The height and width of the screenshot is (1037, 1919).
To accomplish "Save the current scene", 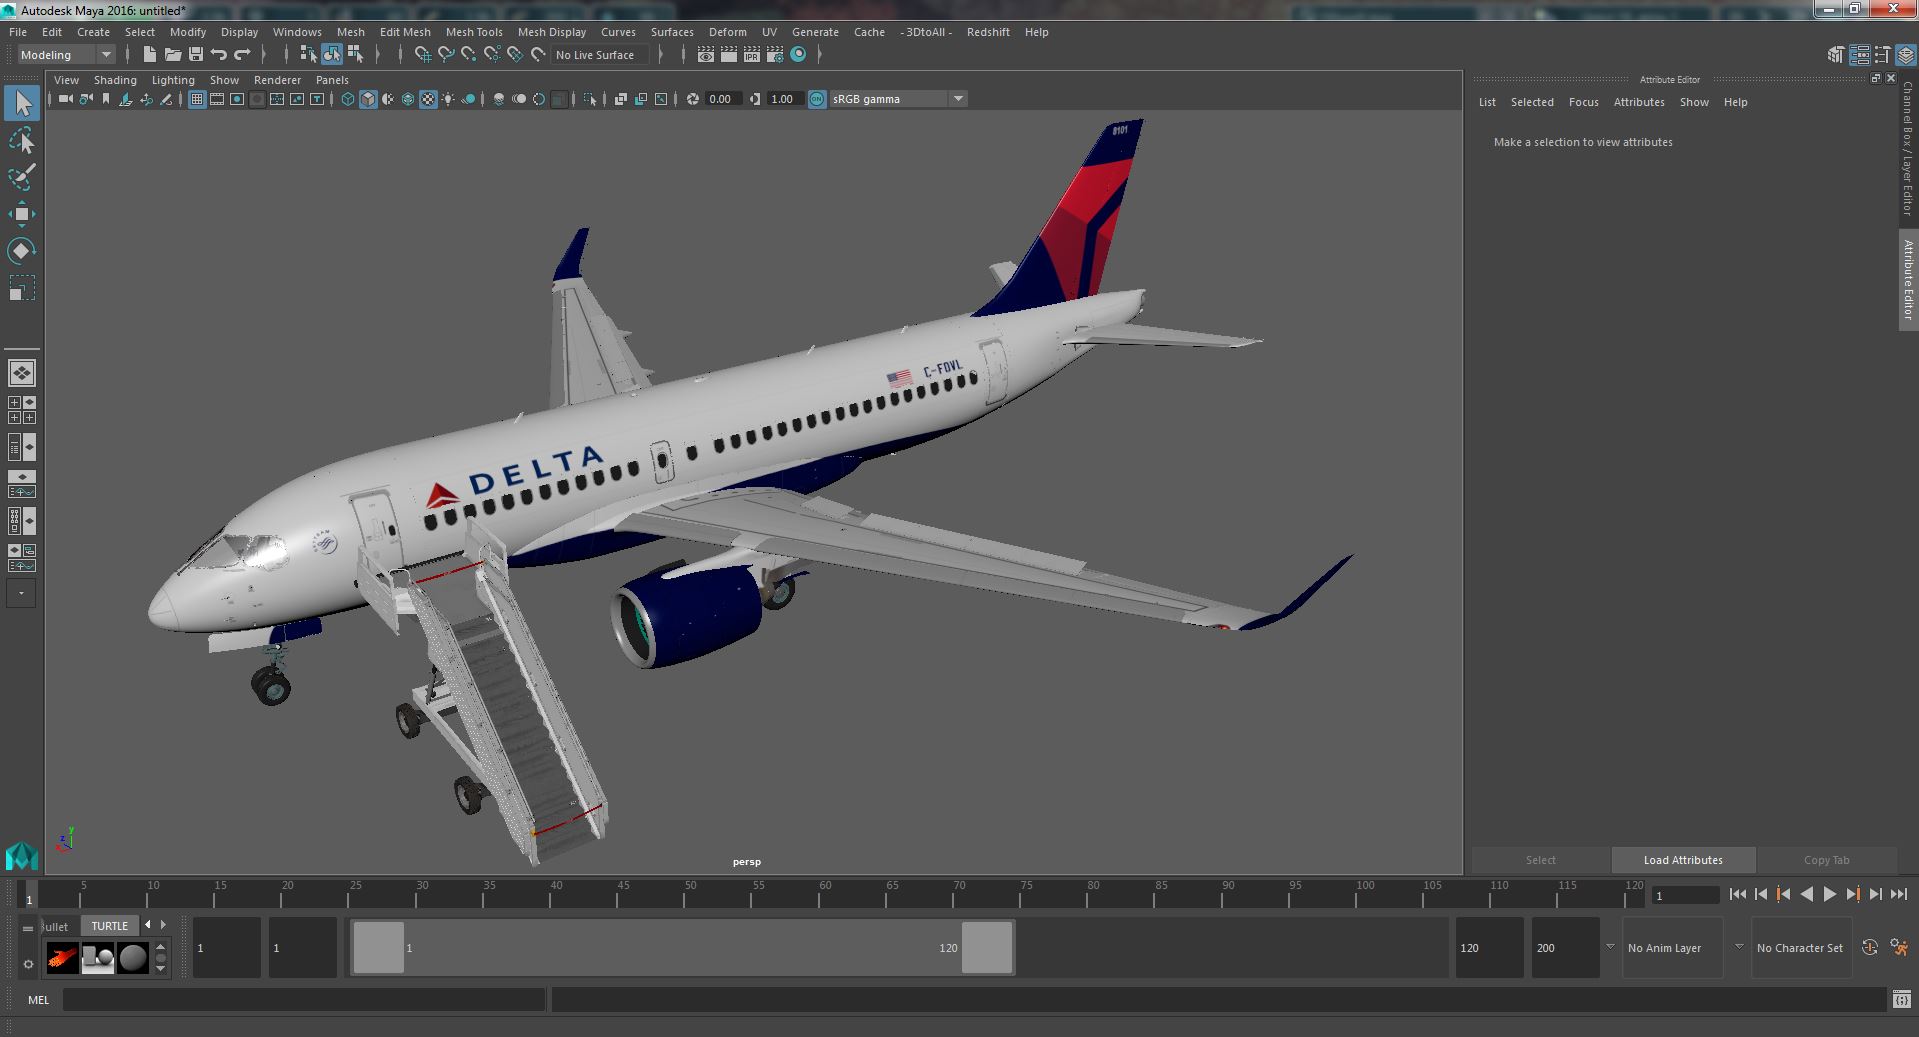I will tap(196, 55).
